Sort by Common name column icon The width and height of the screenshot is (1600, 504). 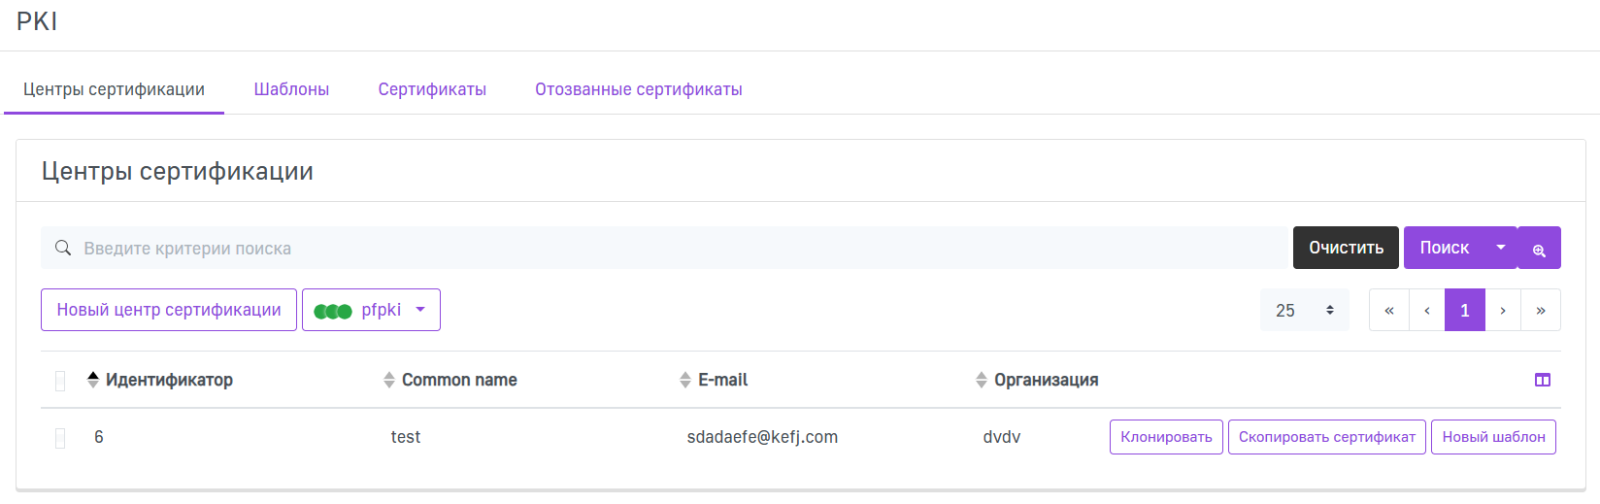[389, 380]
